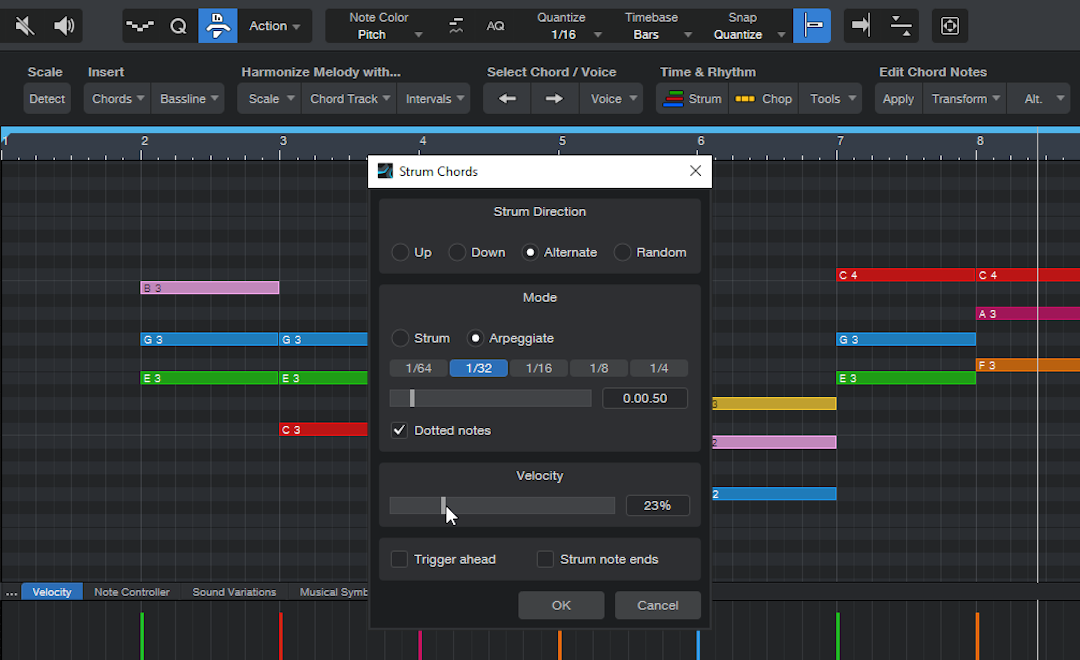Switch to the Note Controller tab
This screenshot has height=660, width=1080.
click(x=131, y=592)
